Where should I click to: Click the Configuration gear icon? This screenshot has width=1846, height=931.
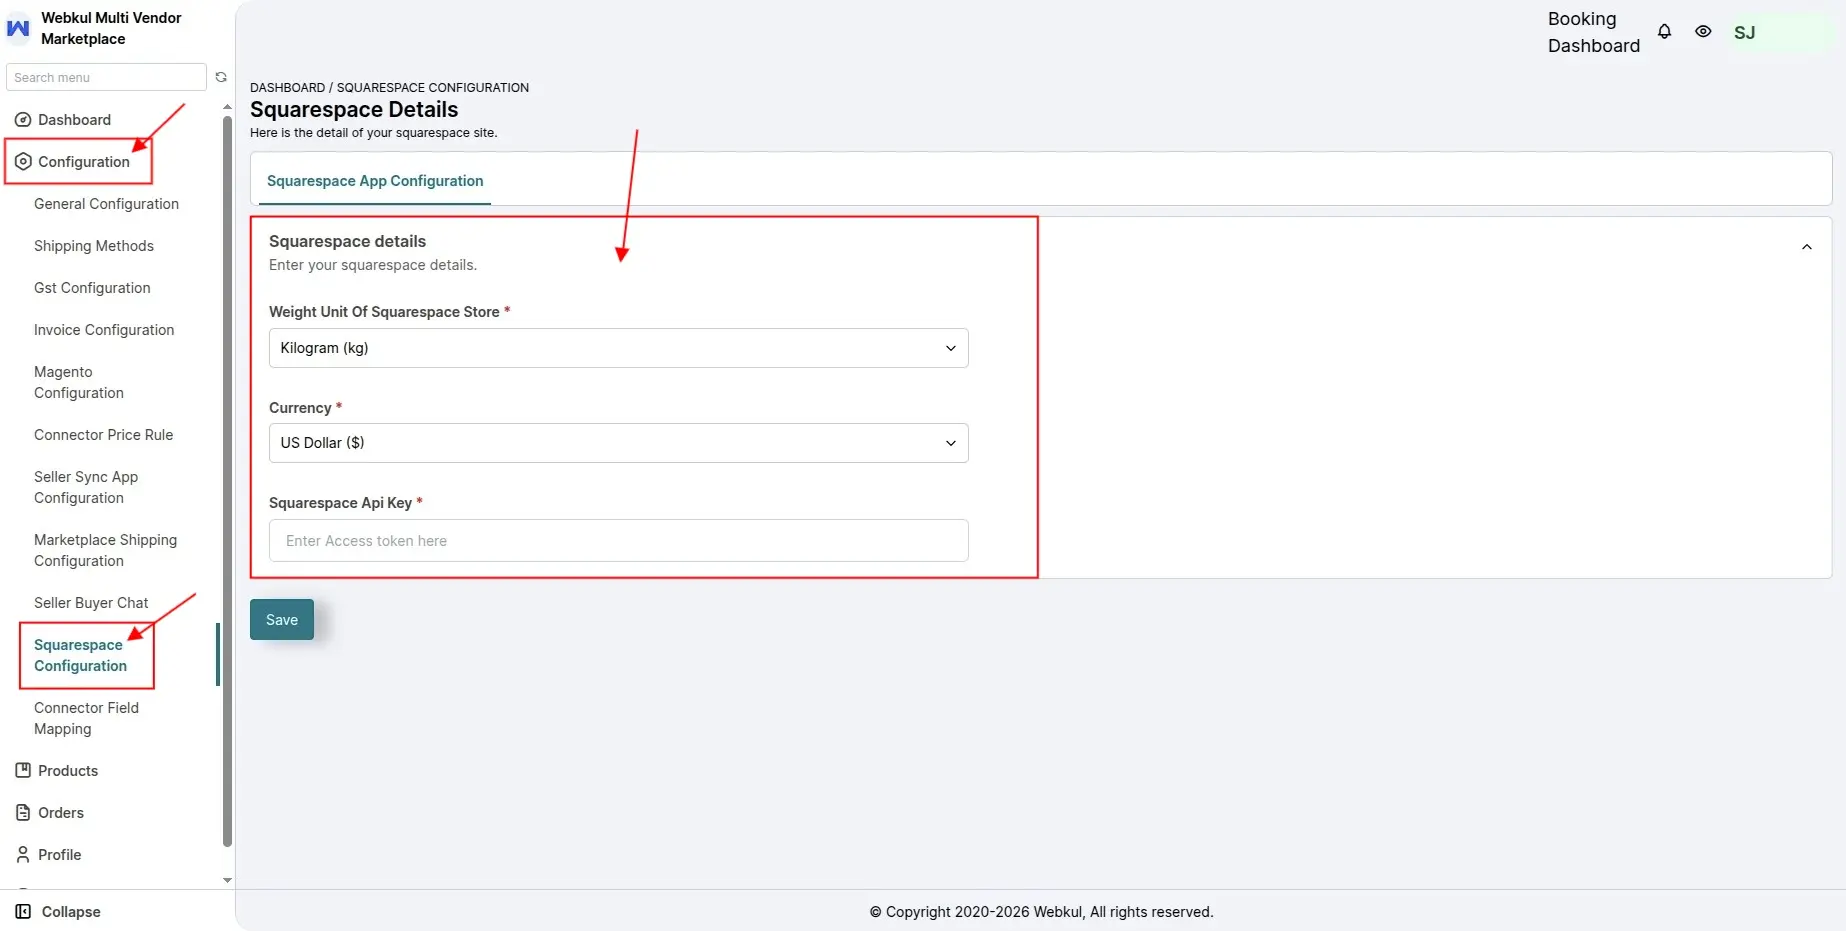pyautogui.click(x=23, y=162)
